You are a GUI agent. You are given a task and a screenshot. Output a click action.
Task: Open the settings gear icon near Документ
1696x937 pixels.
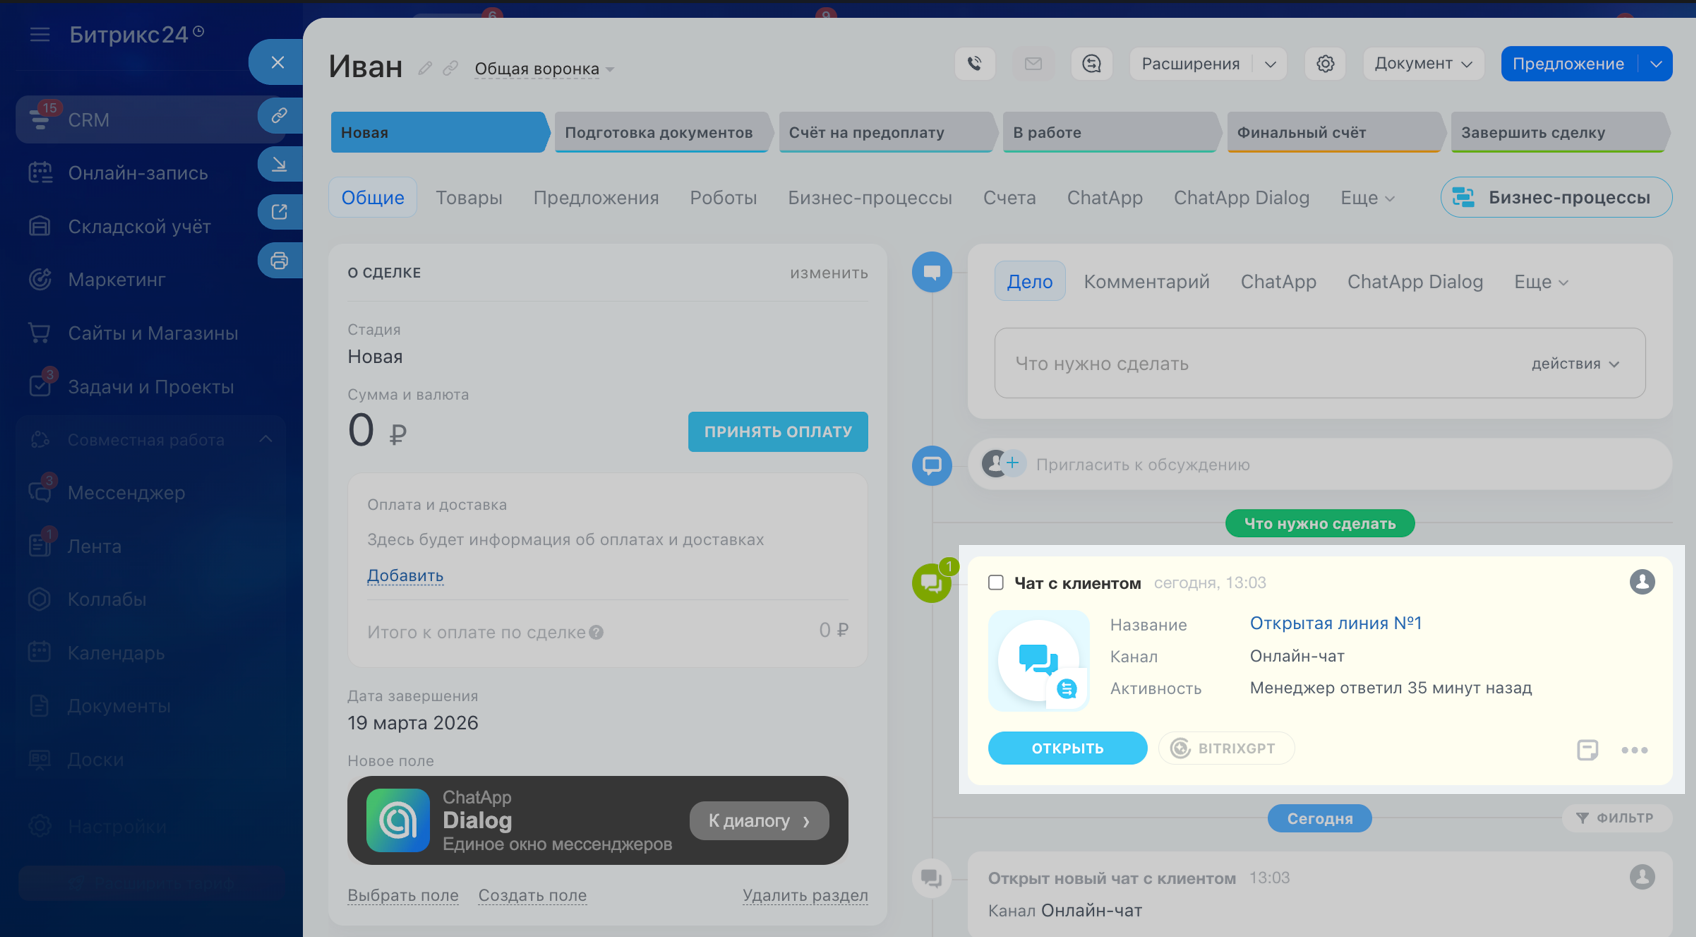tap(1325, 64)
